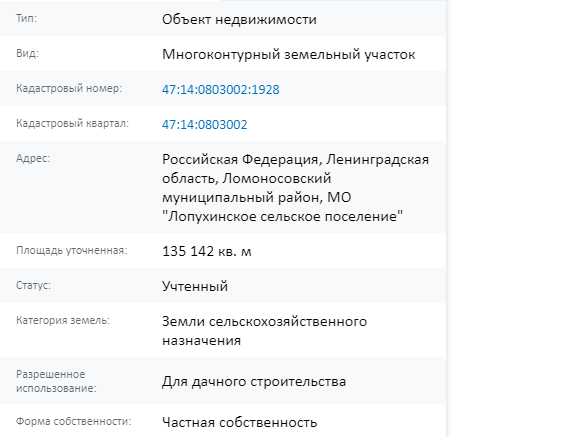Click the 'Площадь уточненная:' label
This screenshot has width=570, height=437.
coord(72,250)
